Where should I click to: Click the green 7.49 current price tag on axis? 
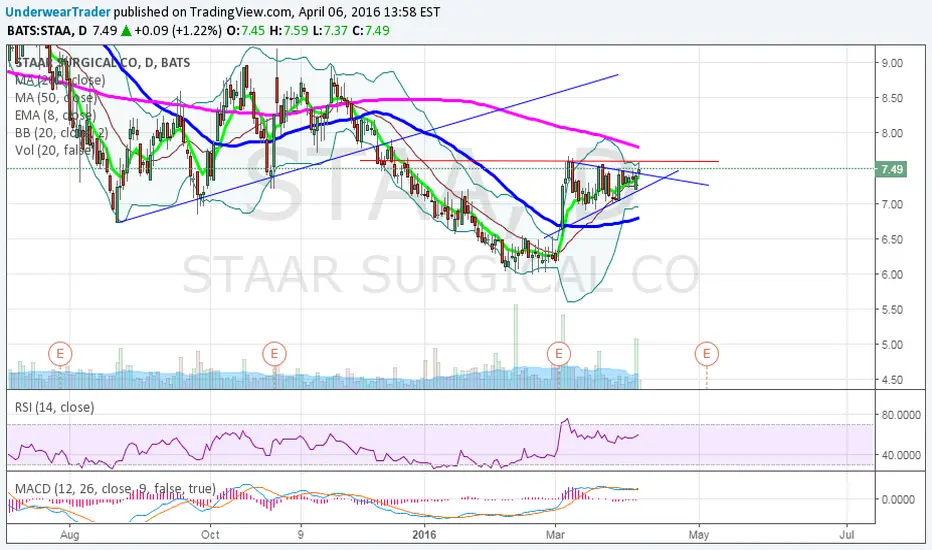[x=891, y=169]
